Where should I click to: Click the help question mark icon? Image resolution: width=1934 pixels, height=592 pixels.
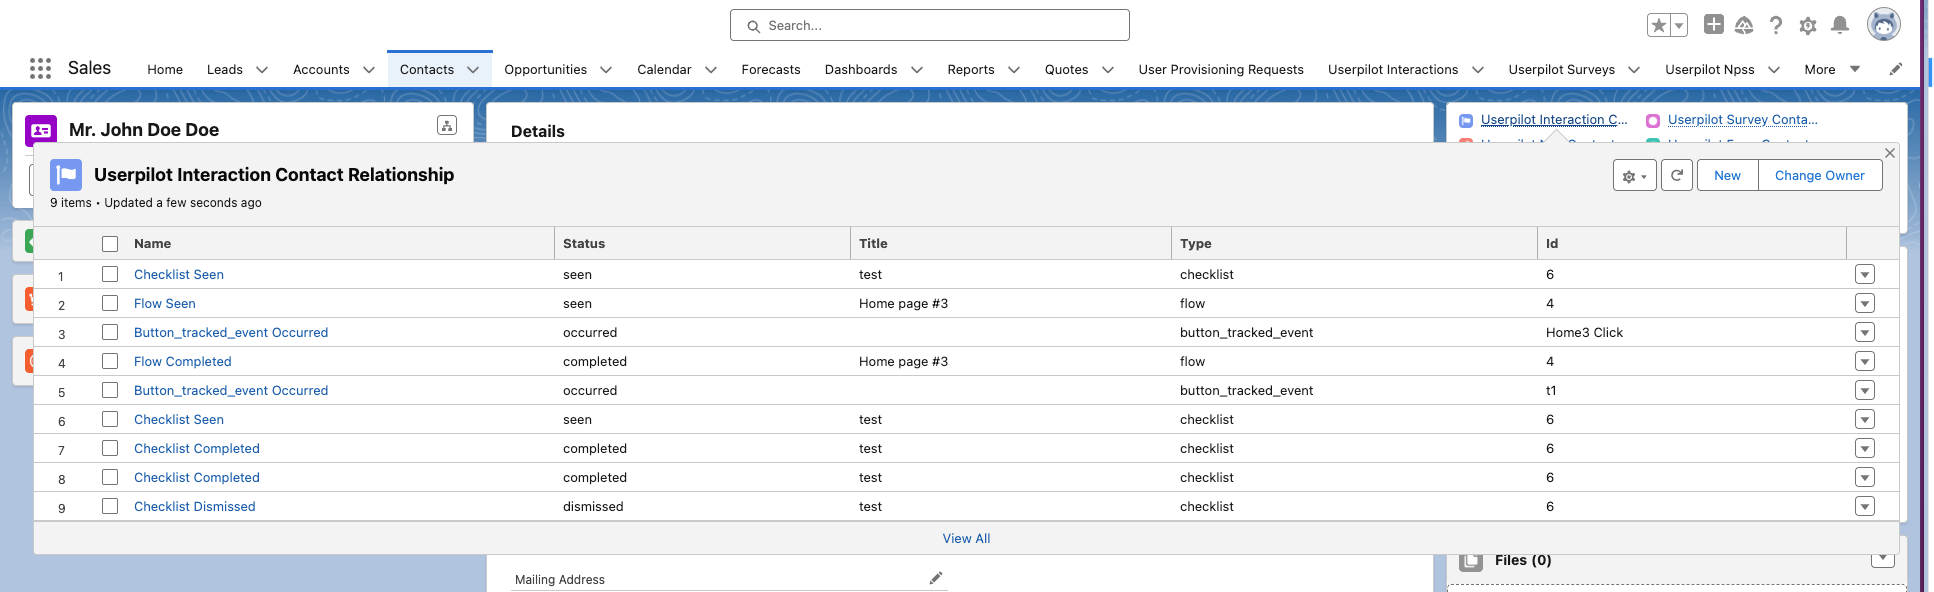point(1775,25)
